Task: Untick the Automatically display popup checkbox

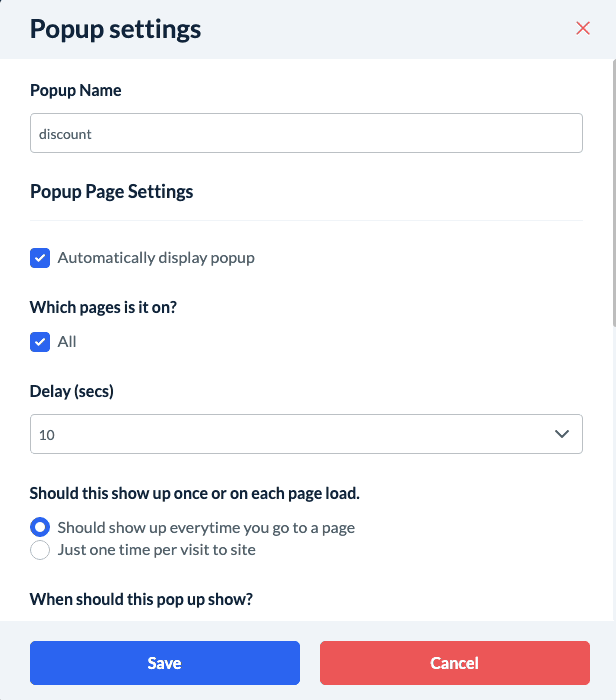Action: 40,258
